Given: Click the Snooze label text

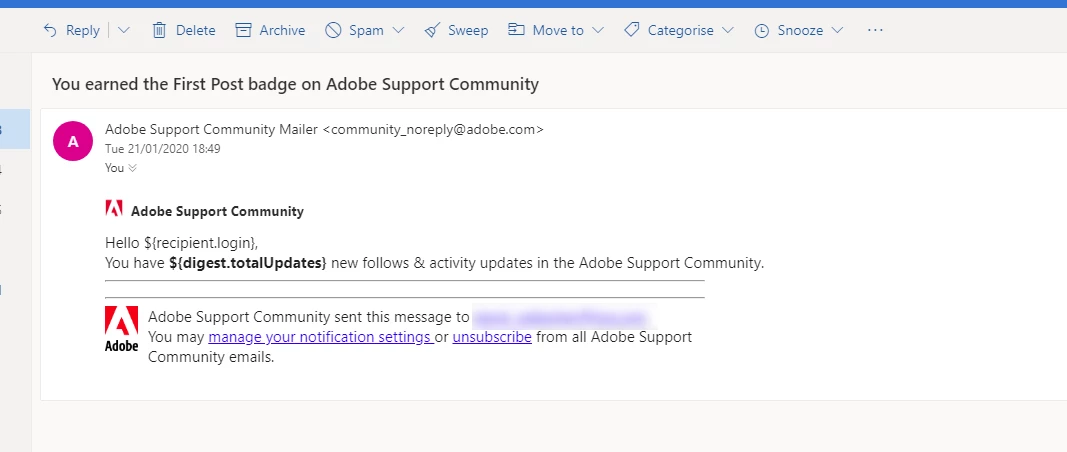Looking at the screenshot, I should tap(800, 31).
